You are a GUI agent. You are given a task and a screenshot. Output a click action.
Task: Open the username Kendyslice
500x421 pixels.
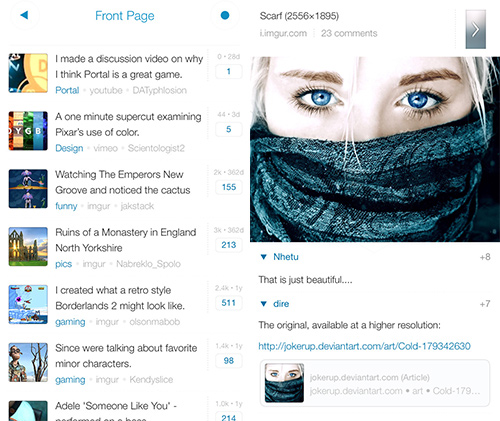point(151,380)
